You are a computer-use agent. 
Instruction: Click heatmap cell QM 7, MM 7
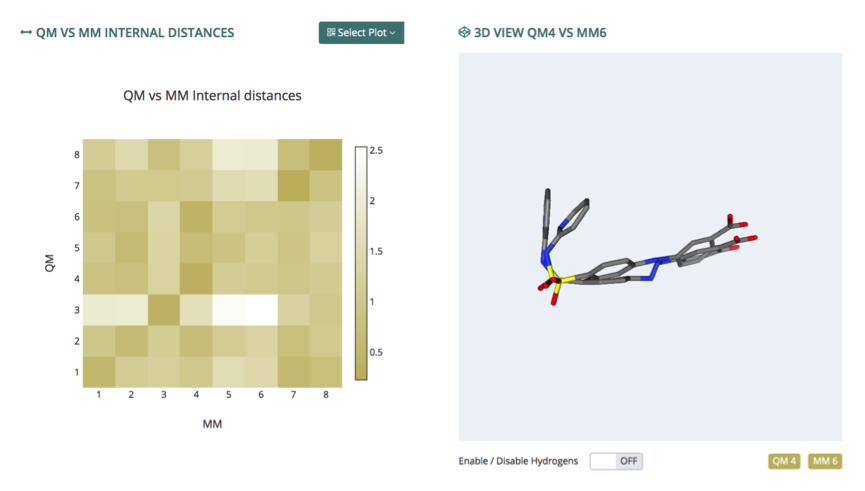click(x=293, y=186)
